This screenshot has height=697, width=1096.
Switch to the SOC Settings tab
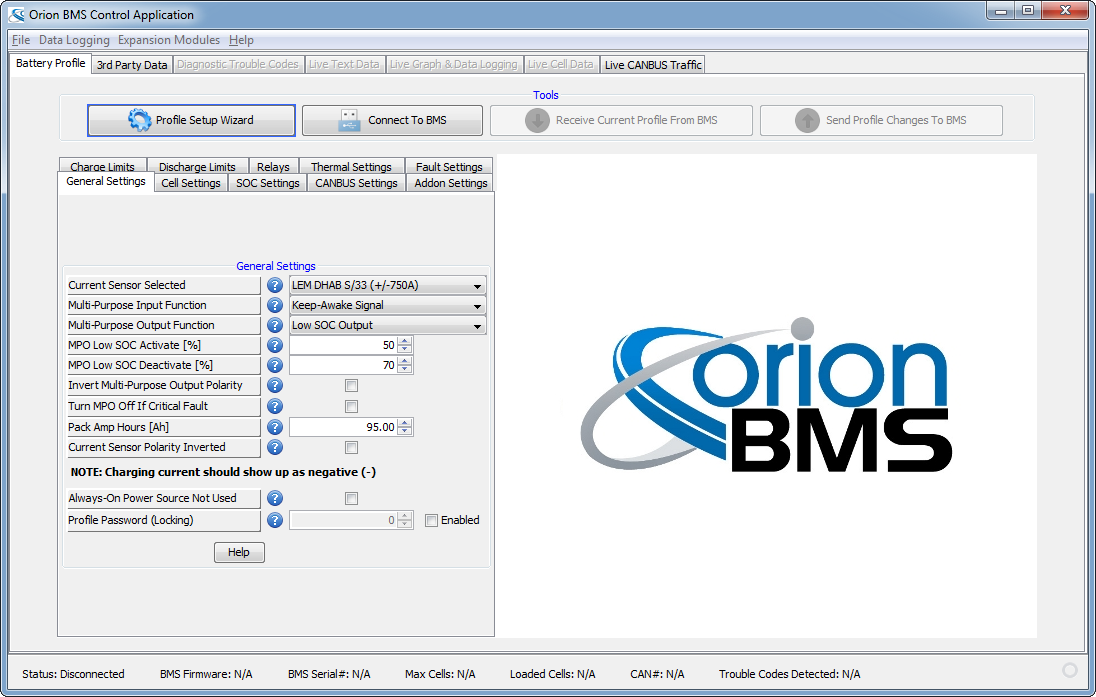[x=268, y=183]
